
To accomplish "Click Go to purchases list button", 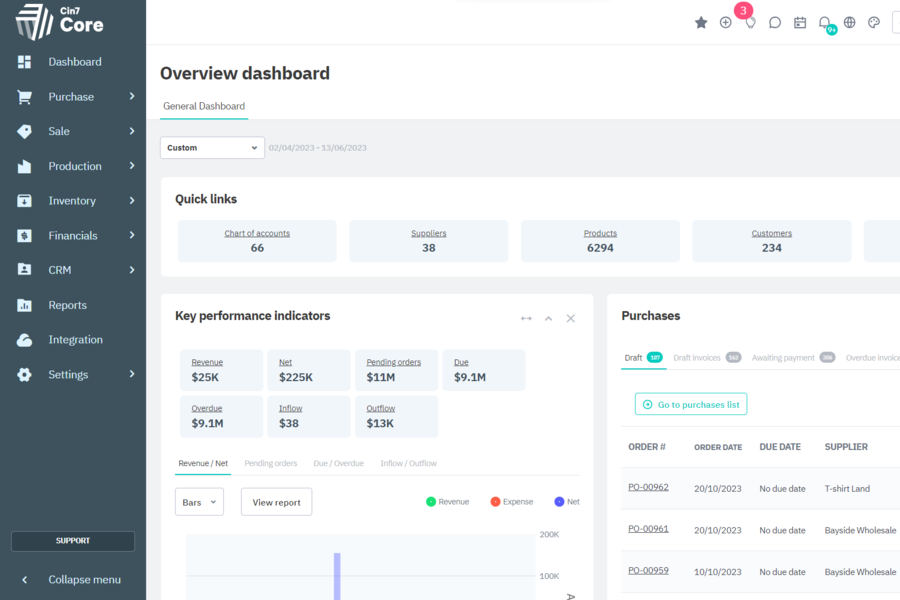I will [x=691, y=404].
